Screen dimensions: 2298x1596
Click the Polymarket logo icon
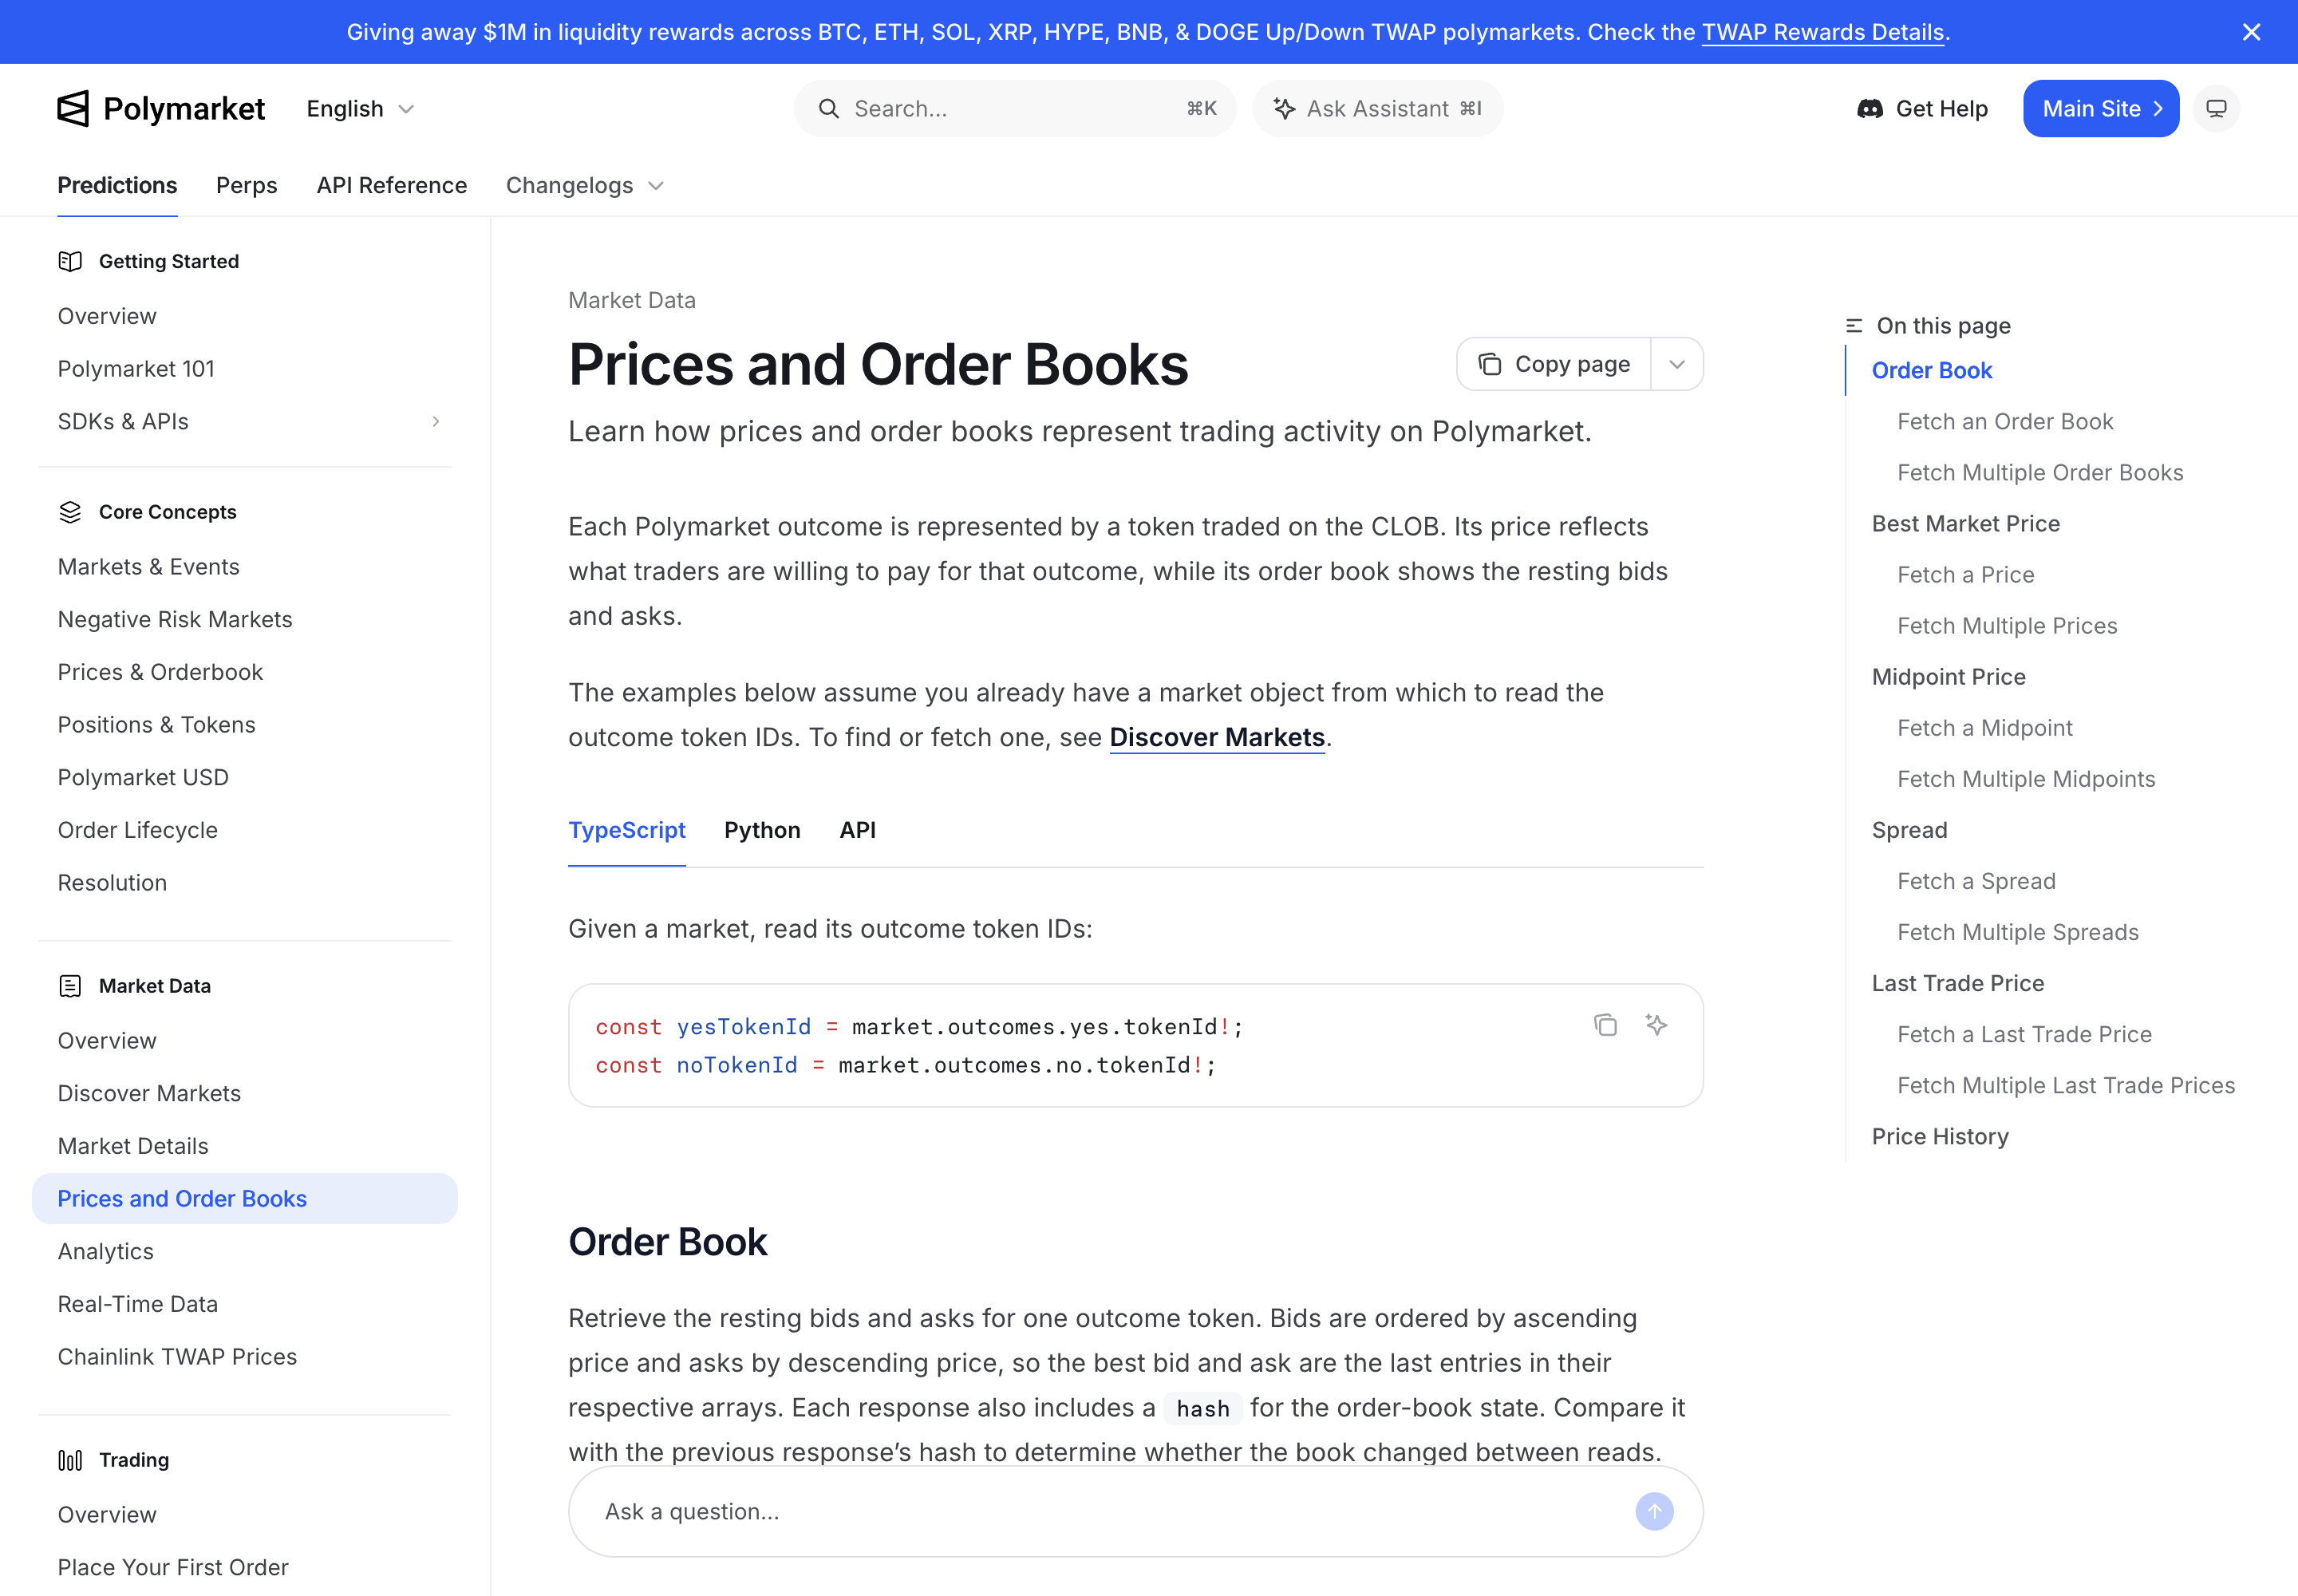(x=73, y=108)
